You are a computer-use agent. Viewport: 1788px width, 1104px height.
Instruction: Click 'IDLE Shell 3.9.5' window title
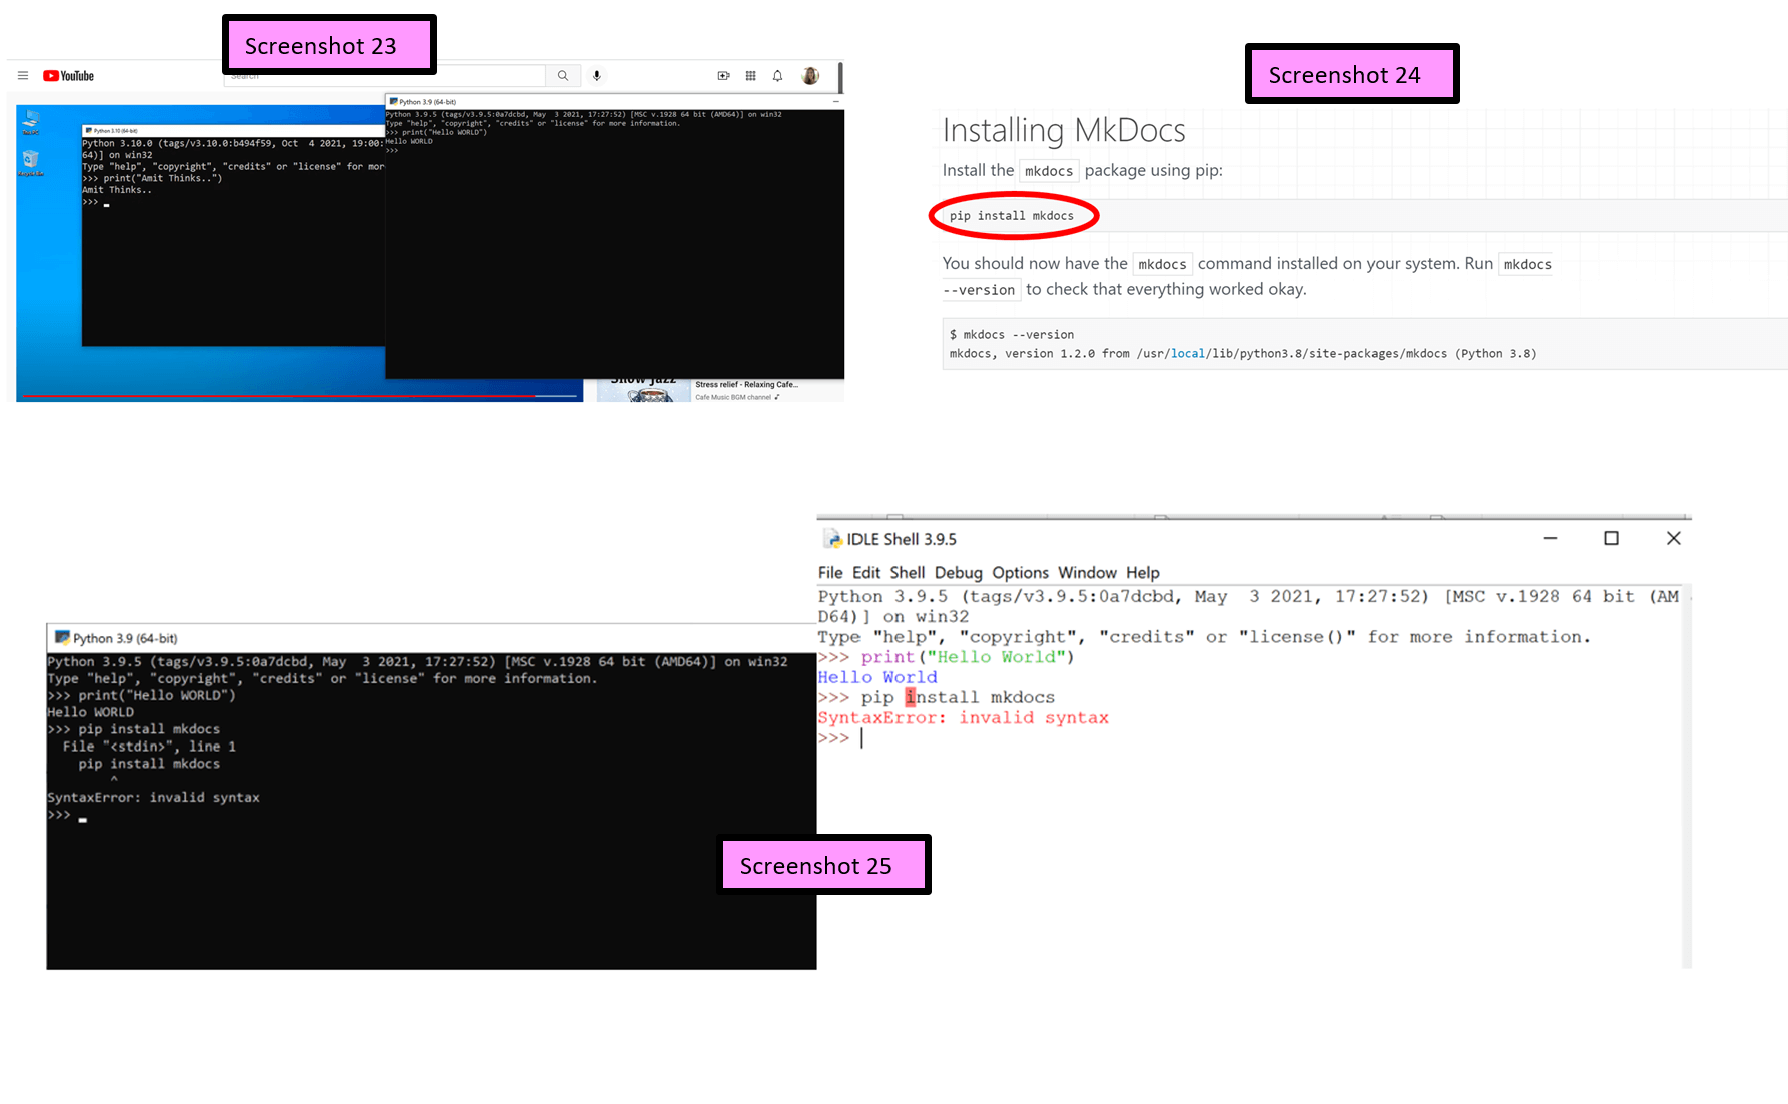[901, 539]
